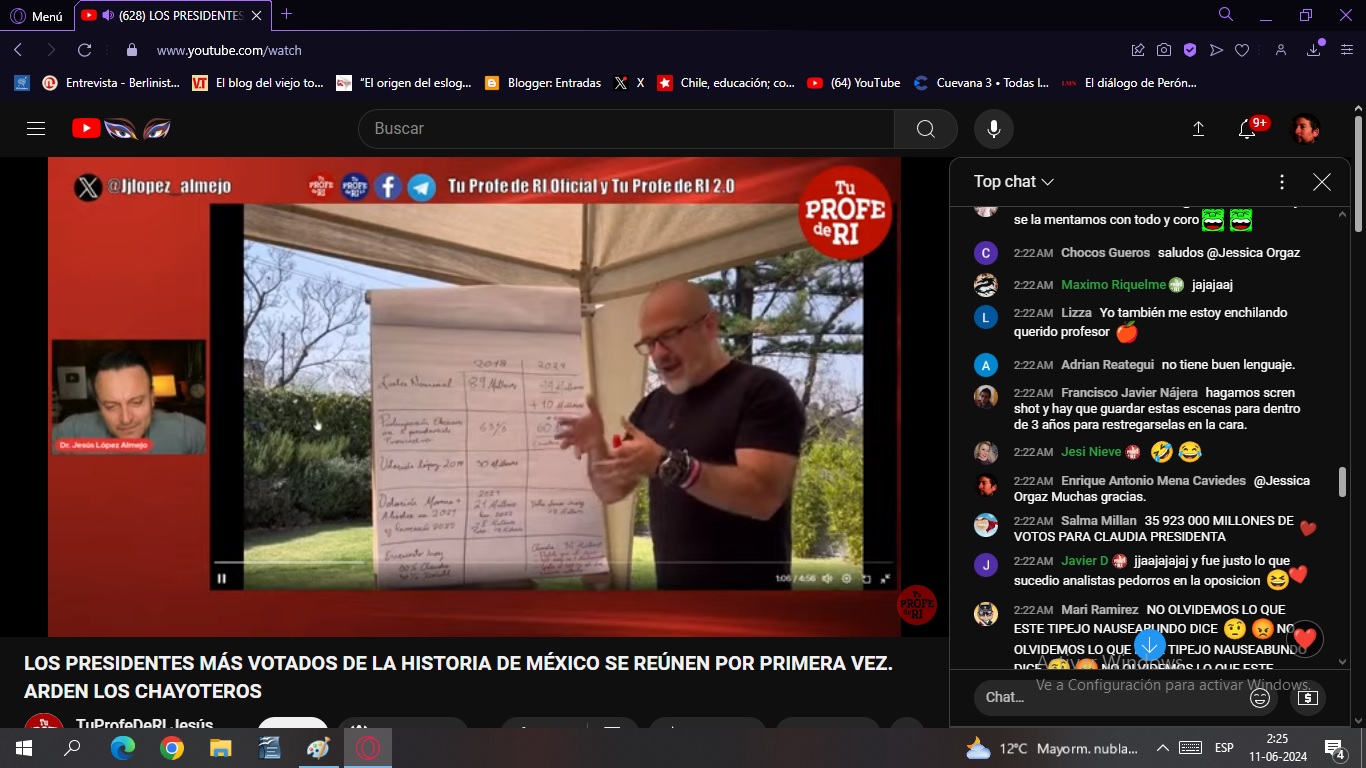Send a heart reaction in chat
Viewport: 1366px width, 768px height.
point(1305,638)
